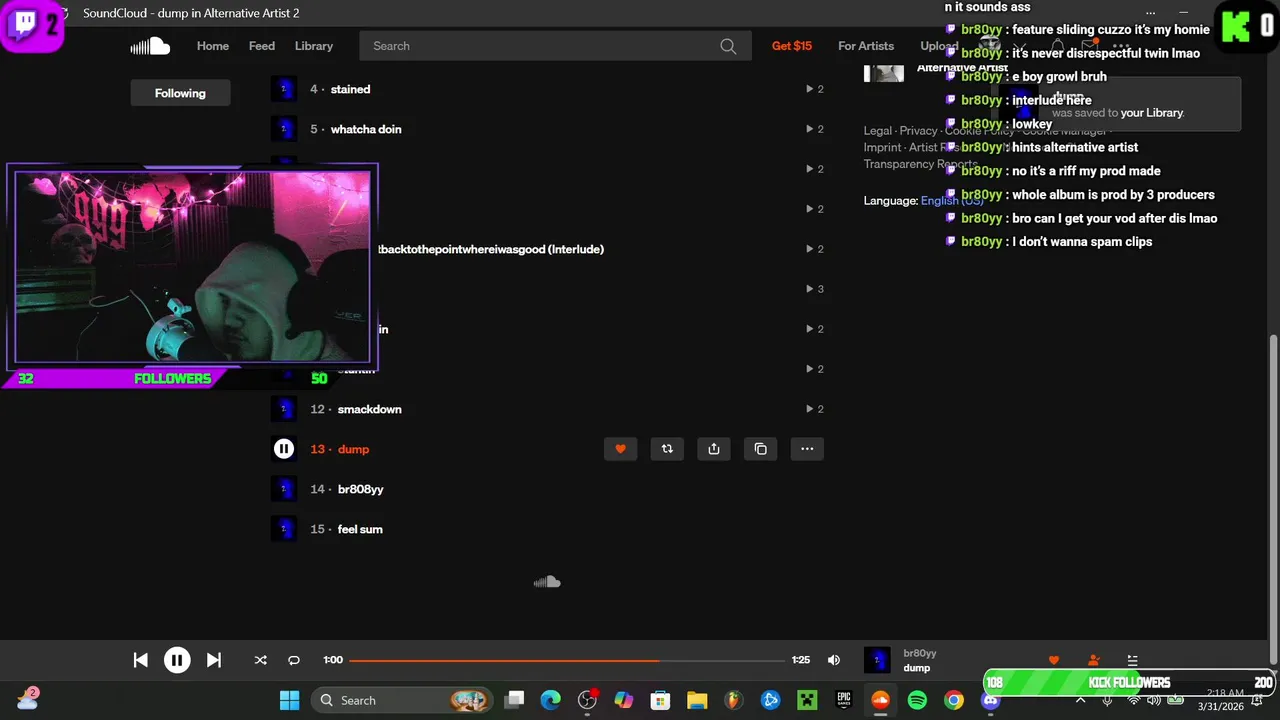
Task: Pause playback in the player bar
Action: click(x=177, y=660)
